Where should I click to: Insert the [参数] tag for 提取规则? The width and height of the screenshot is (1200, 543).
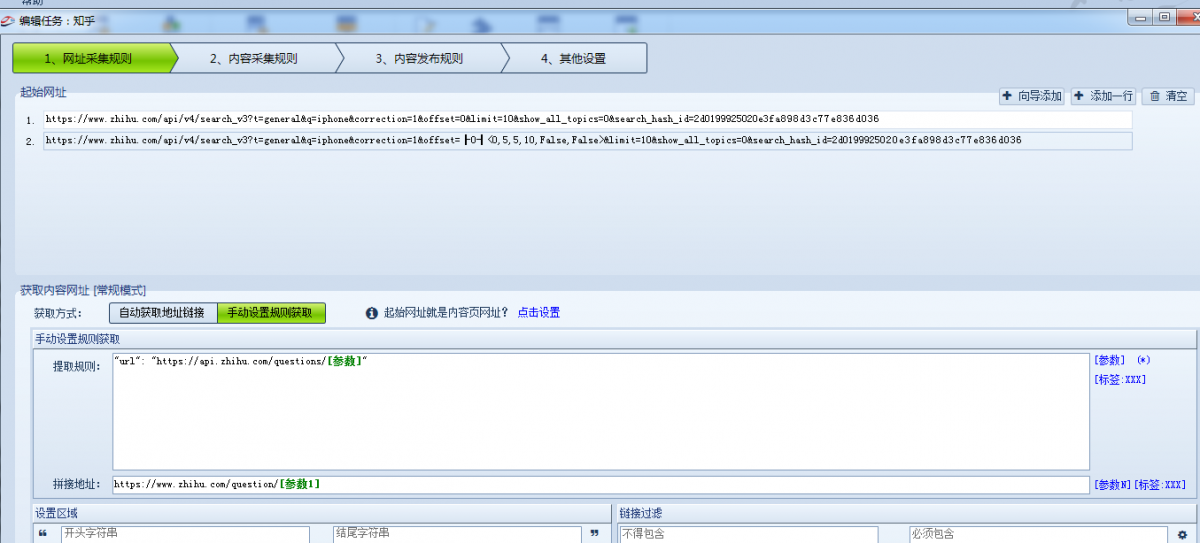pyautogui.click(x=1109, y=360)
